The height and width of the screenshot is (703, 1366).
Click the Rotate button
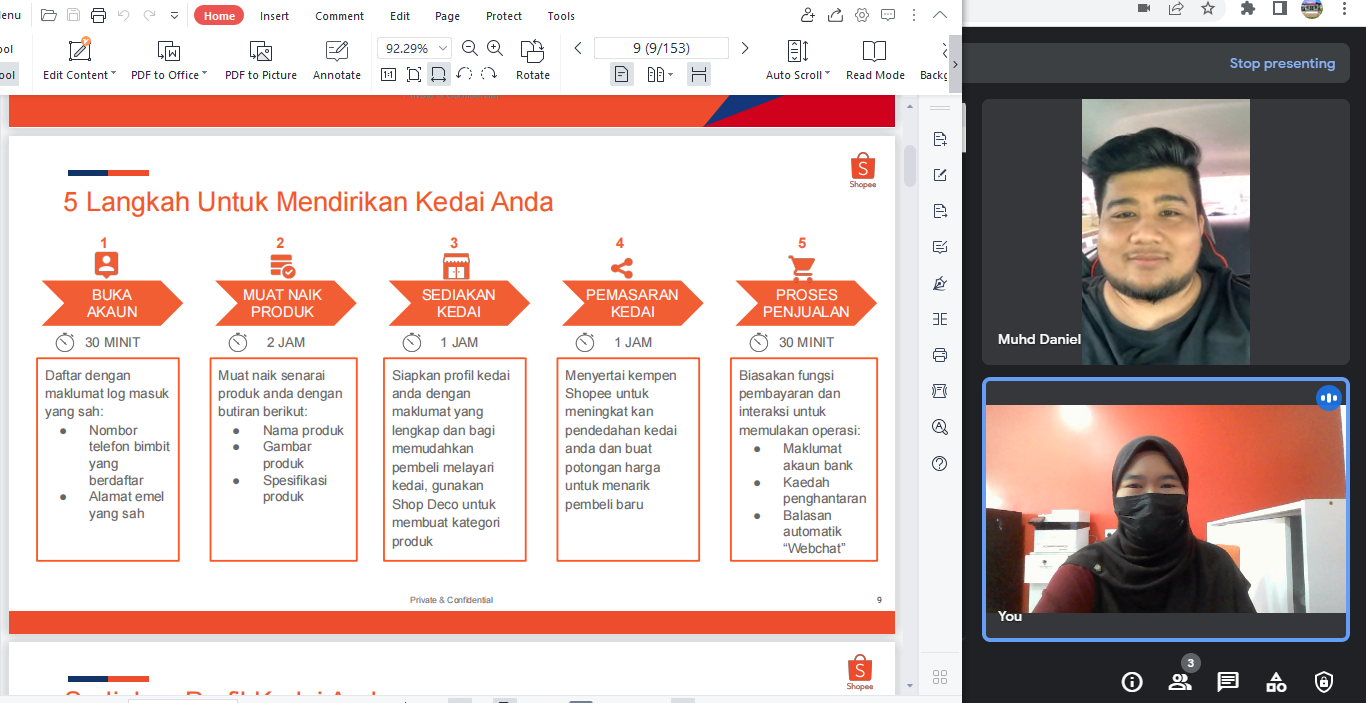(533, 59)
